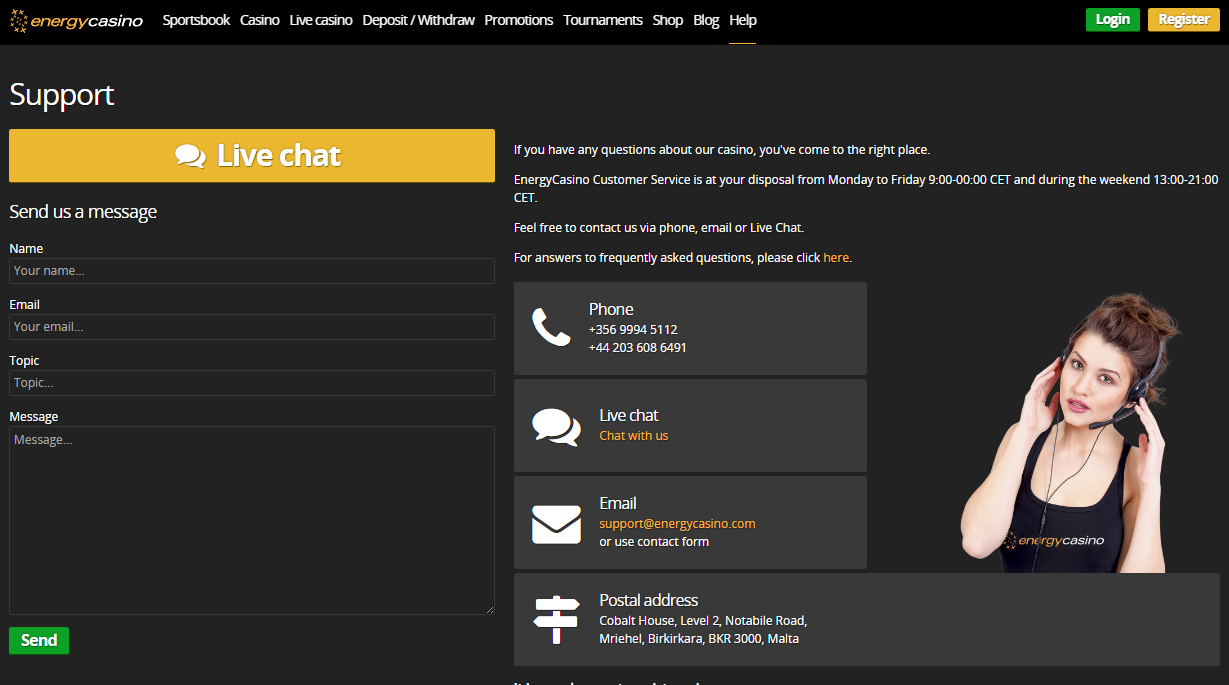The width and height of the screenshot is (1229, 685).
Task: Open the Shop page
Action: (x=668, y=20)
